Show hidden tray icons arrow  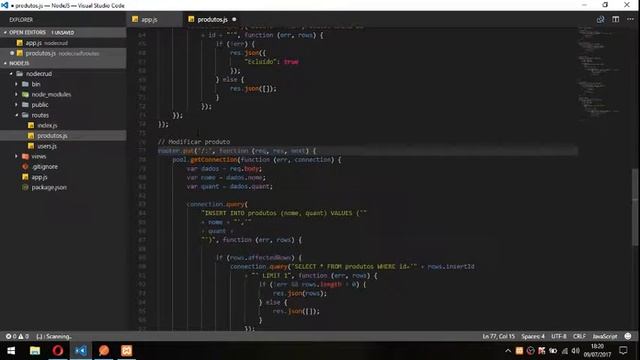pos(508,351)
